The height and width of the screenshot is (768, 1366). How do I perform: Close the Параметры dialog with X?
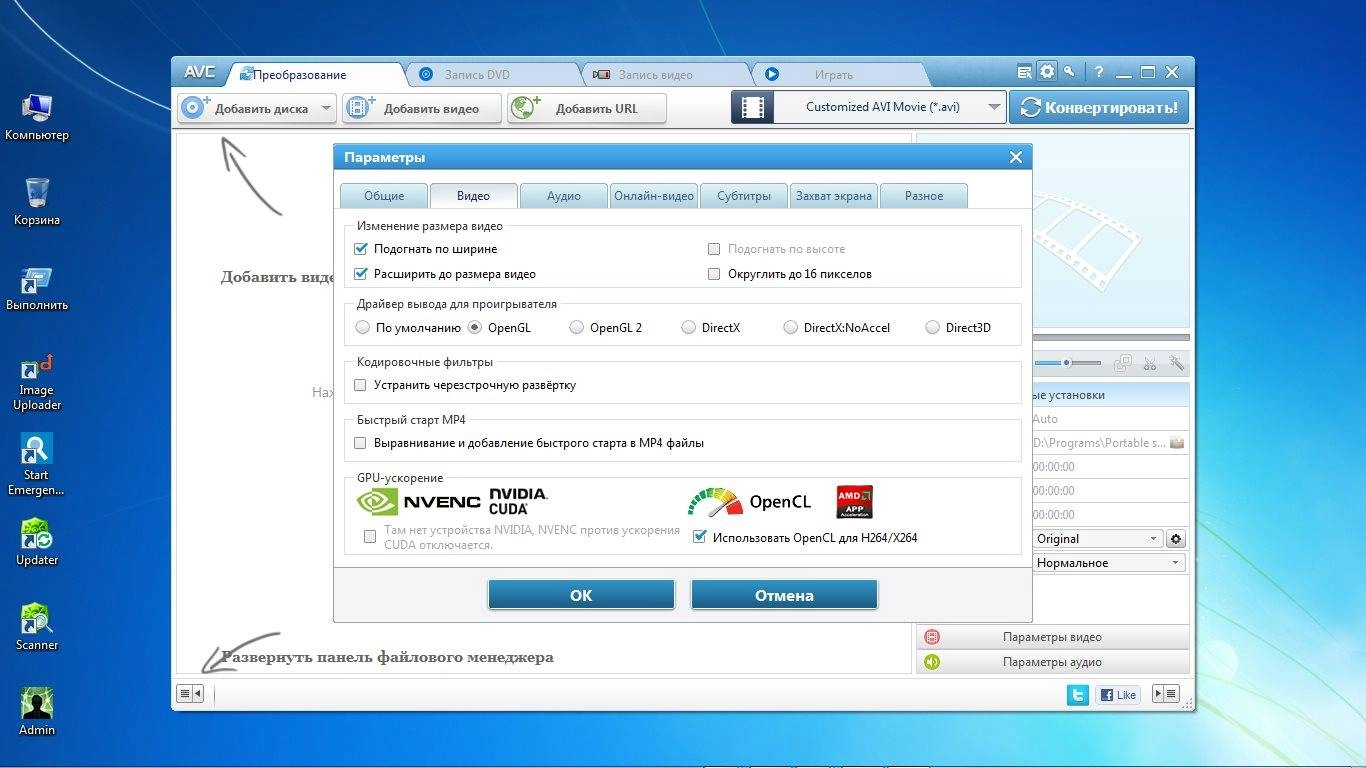click(1016, 157)
